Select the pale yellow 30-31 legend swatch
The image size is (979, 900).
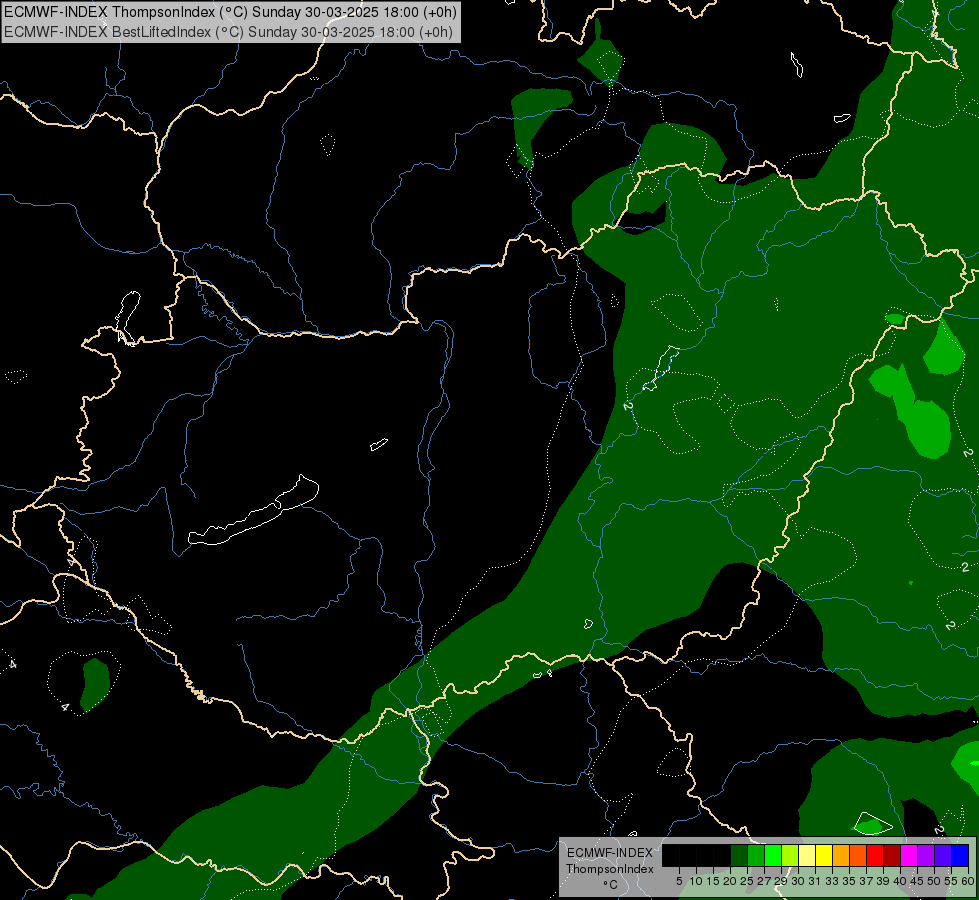[807, 855]
